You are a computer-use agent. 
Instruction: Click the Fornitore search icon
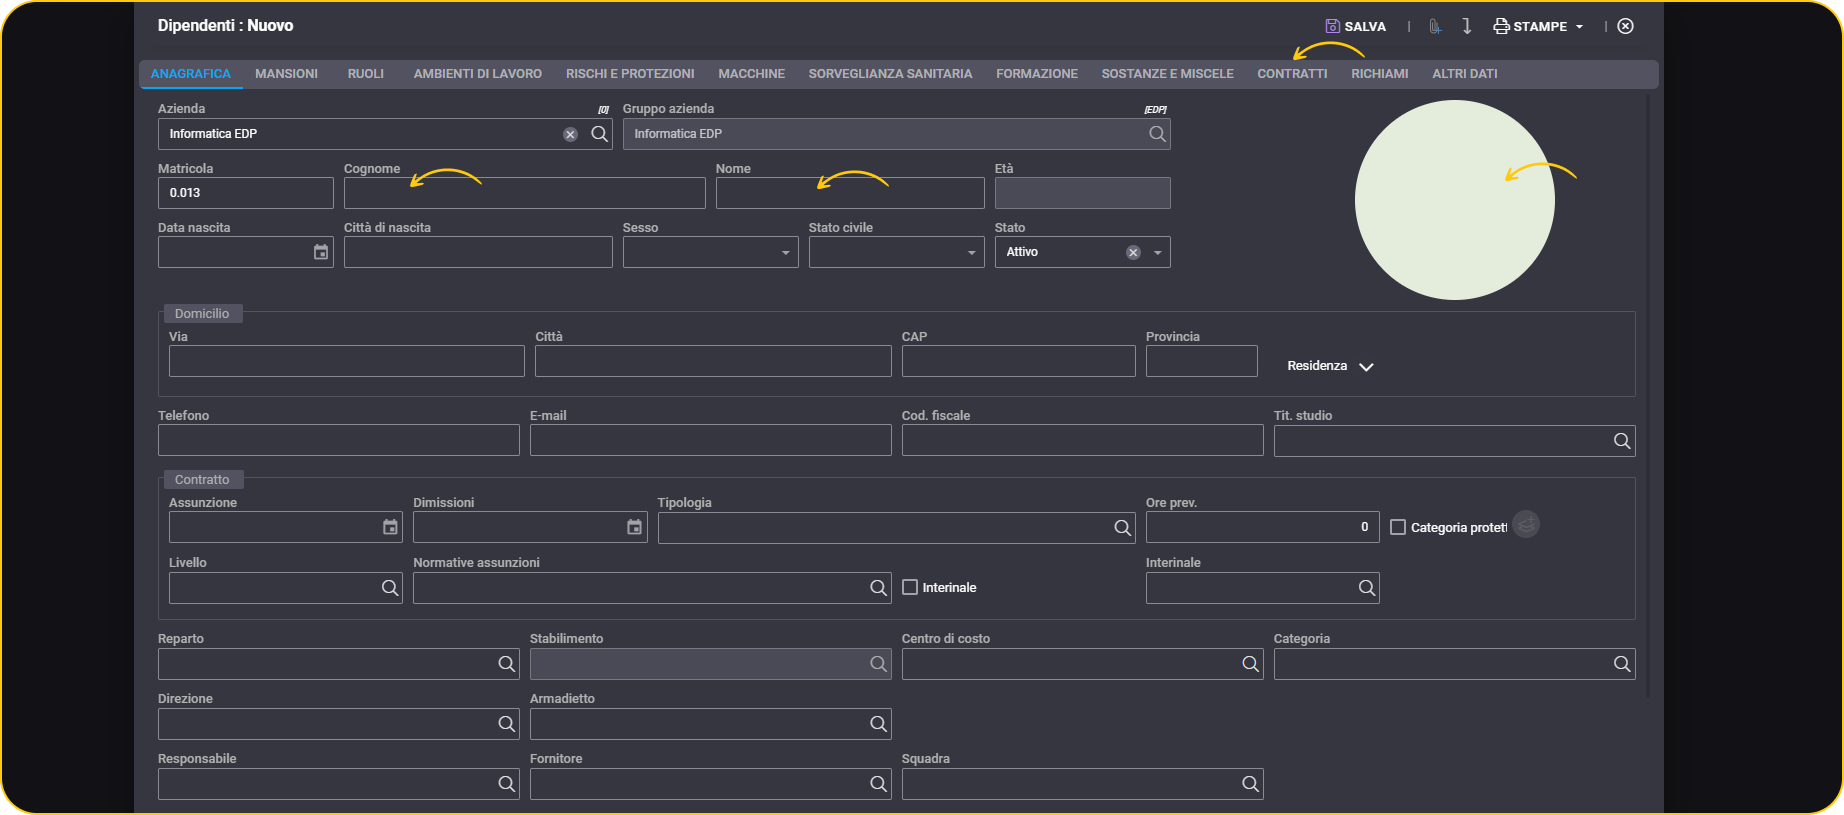878,784
